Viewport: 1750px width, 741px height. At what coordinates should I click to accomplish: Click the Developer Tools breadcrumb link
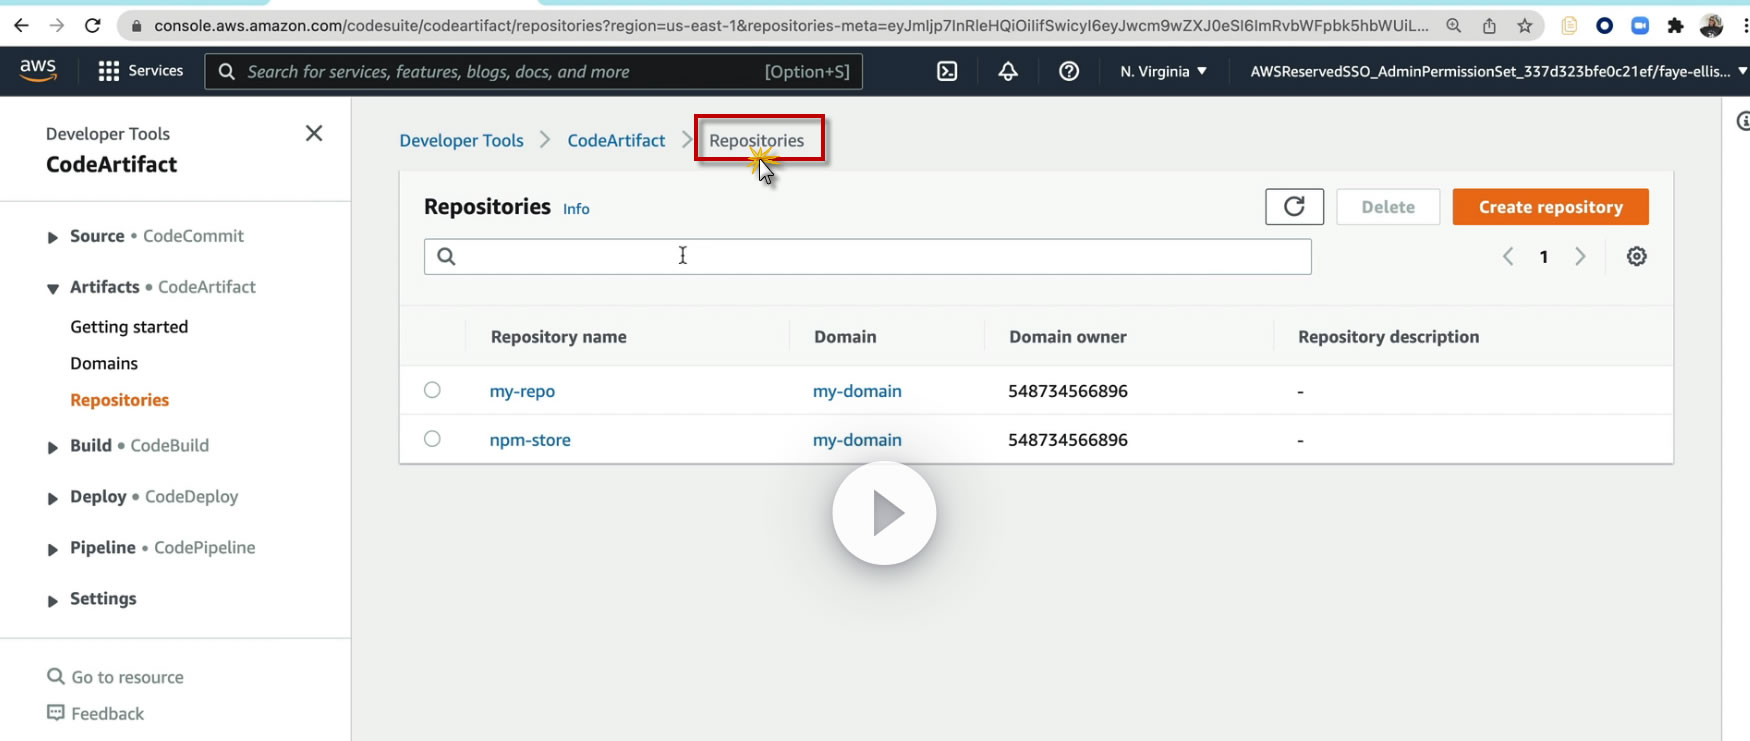[461, 141]
